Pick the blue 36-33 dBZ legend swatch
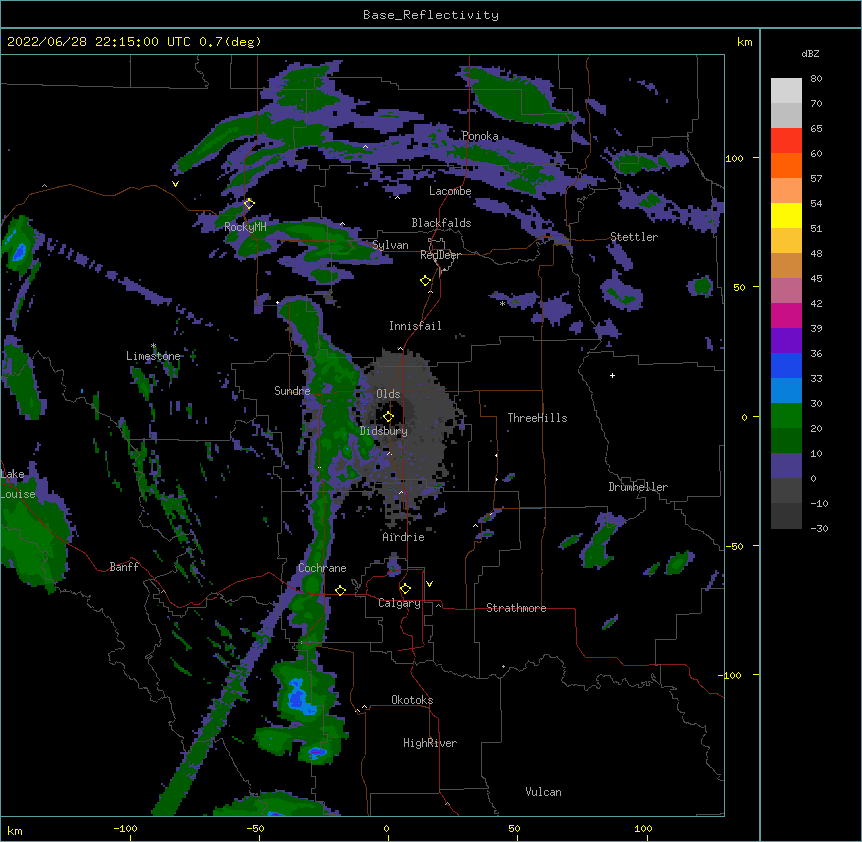Image resolution: width=862 pixels, height=842 pixels. pyautogui.click(x=786, y=365)
